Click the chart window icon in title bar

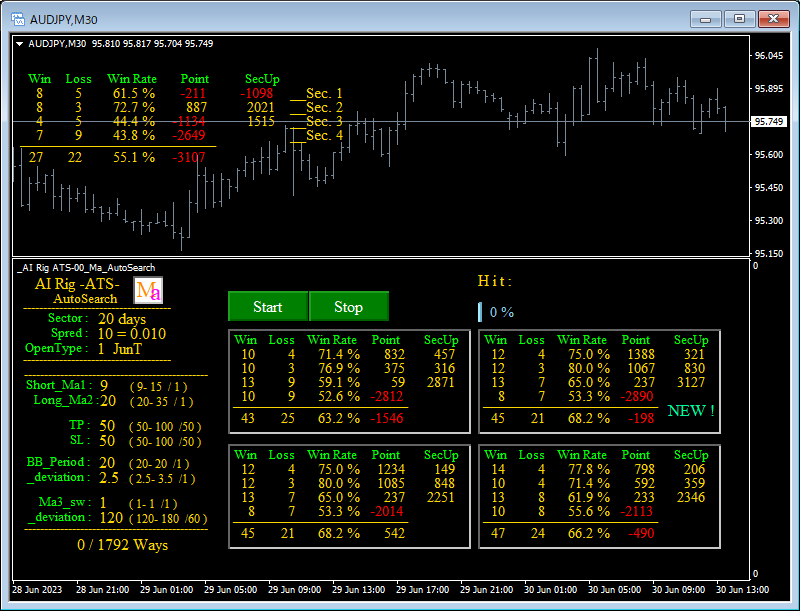[x=18, y=19]
